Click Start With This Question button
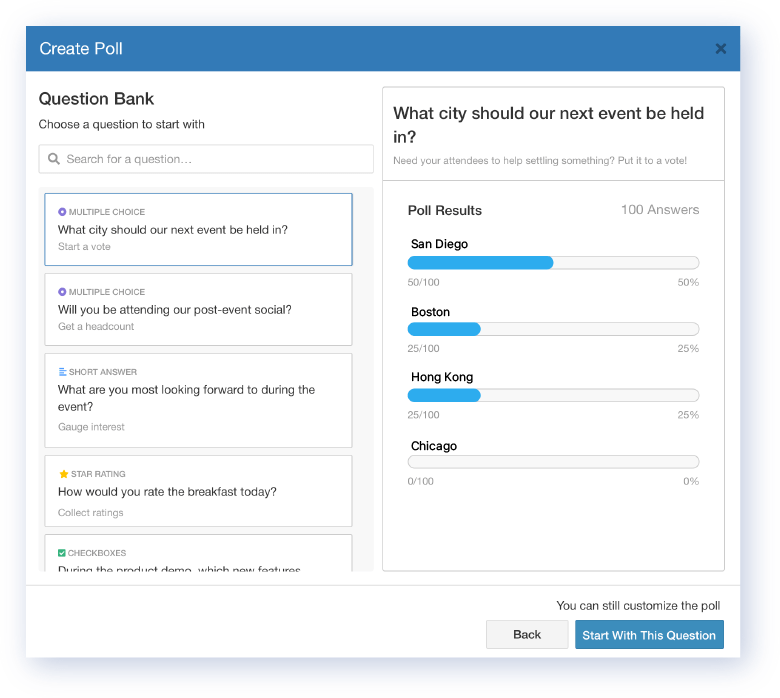This screenshot has width=780, height=698. [649, 635]
